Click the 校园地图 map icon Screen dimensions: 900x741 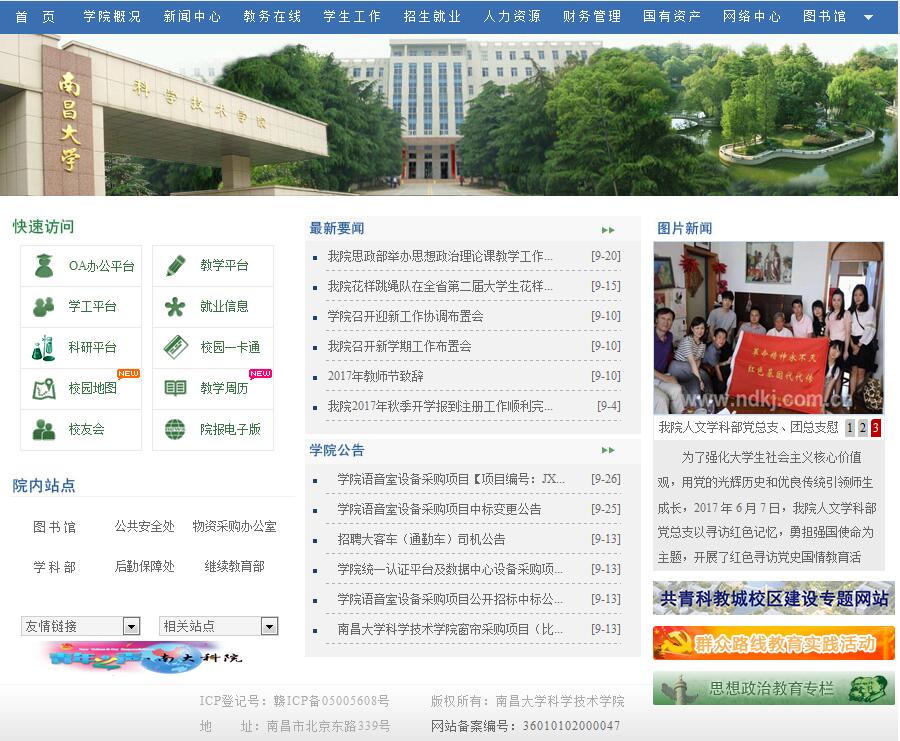(43, 389)
